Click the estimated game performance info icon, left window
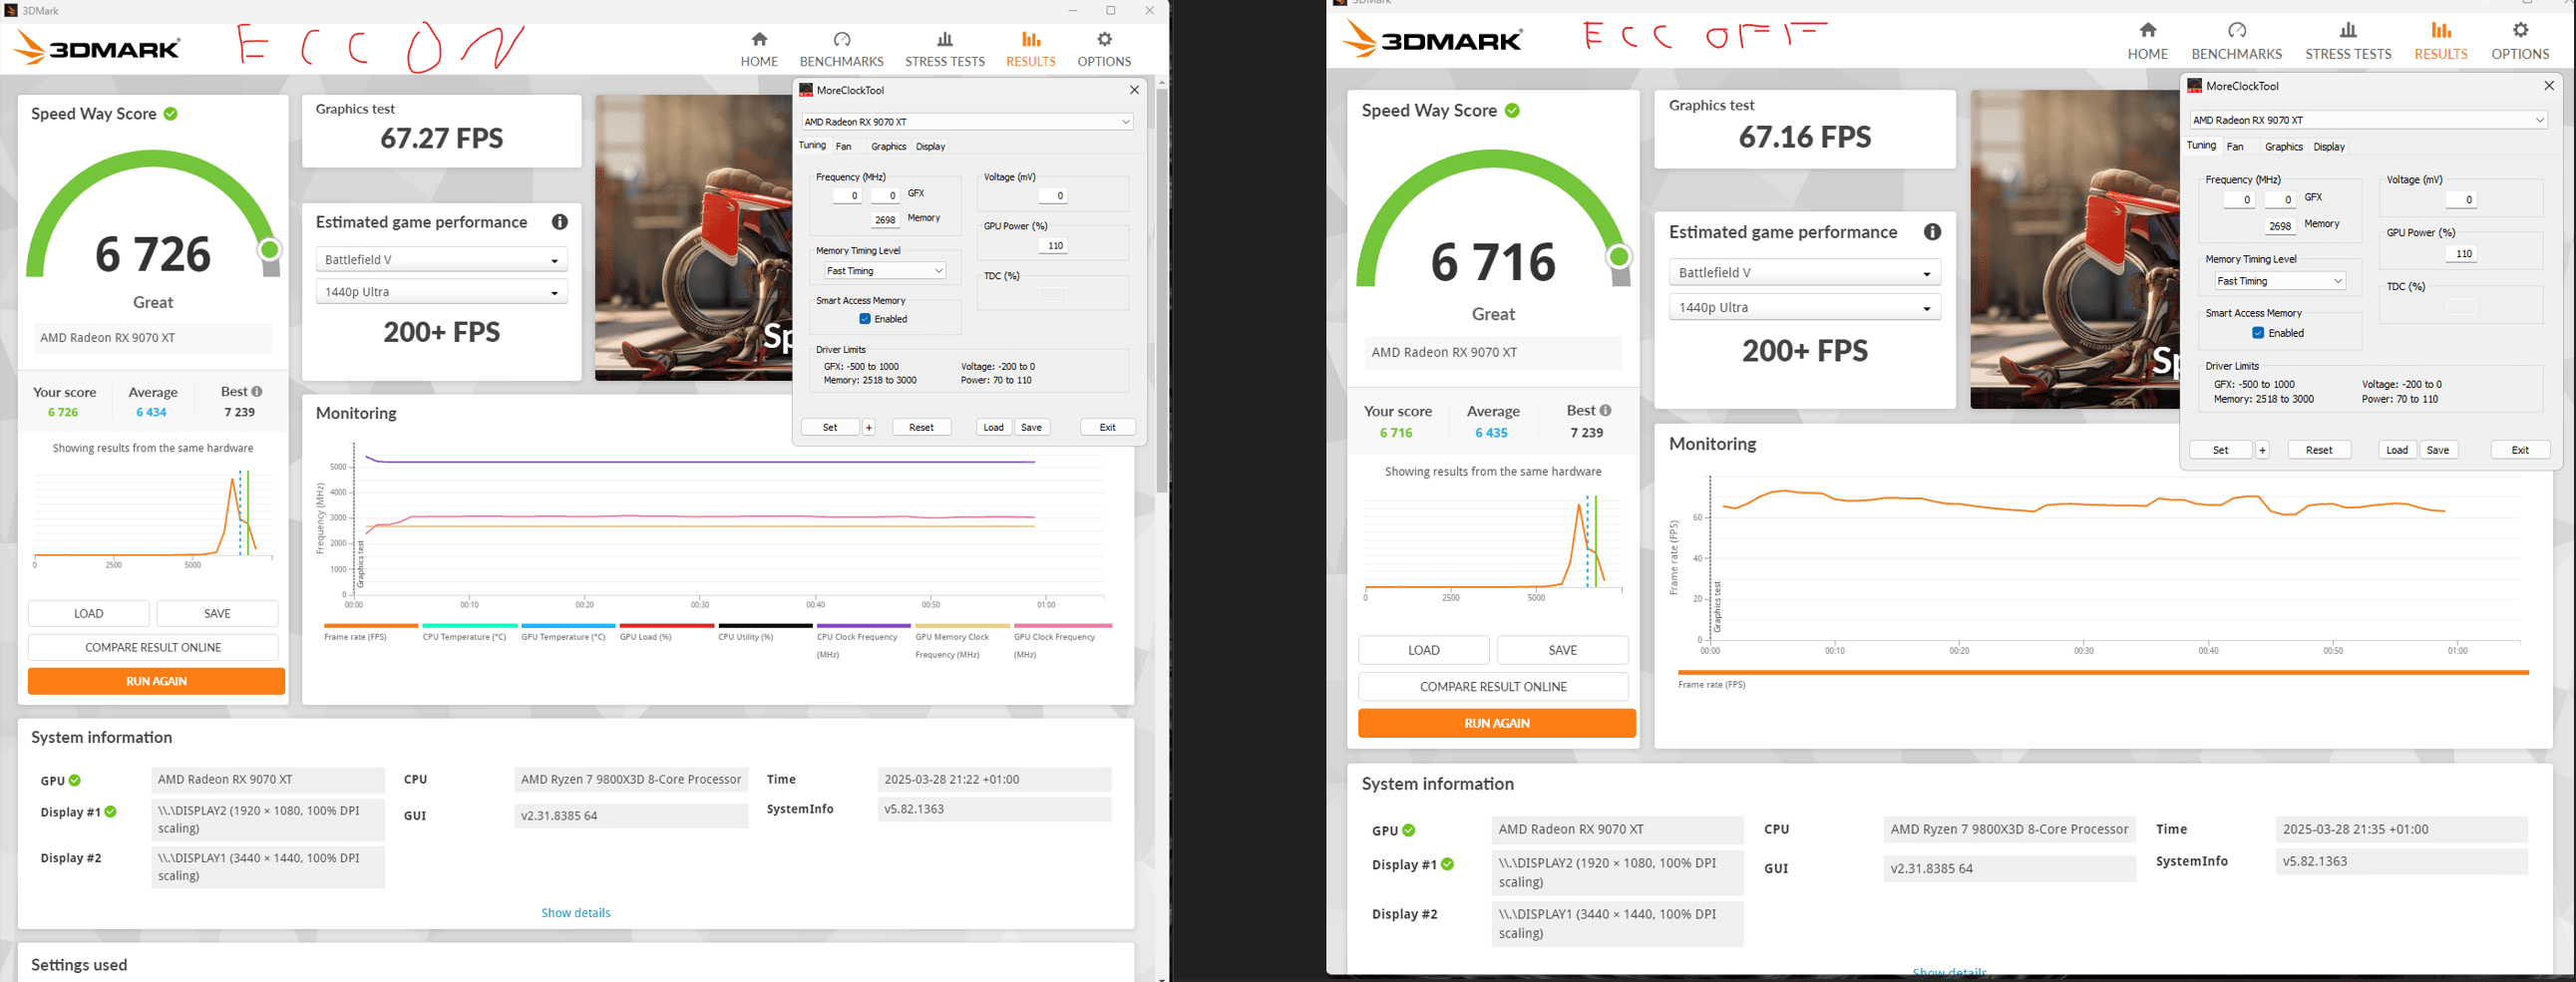Viewport: 2576px width, 982px height. (x=560, y=222)
